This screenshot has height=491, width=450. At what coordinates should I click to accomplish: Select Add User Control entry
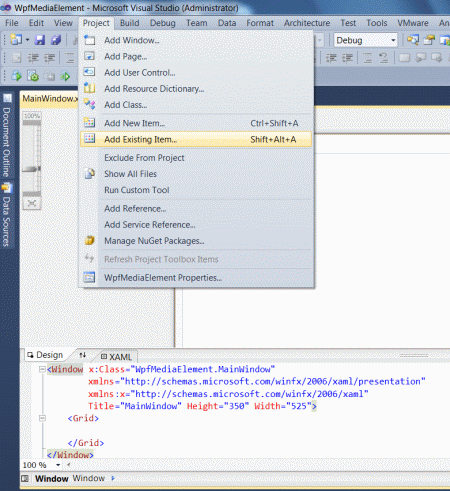[x=196, y=72]
